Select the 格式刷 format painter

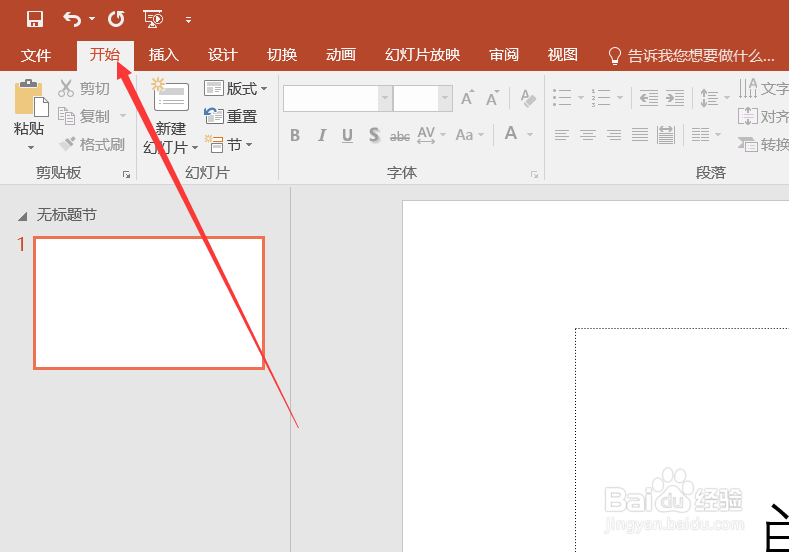click(x=92, y=144)
